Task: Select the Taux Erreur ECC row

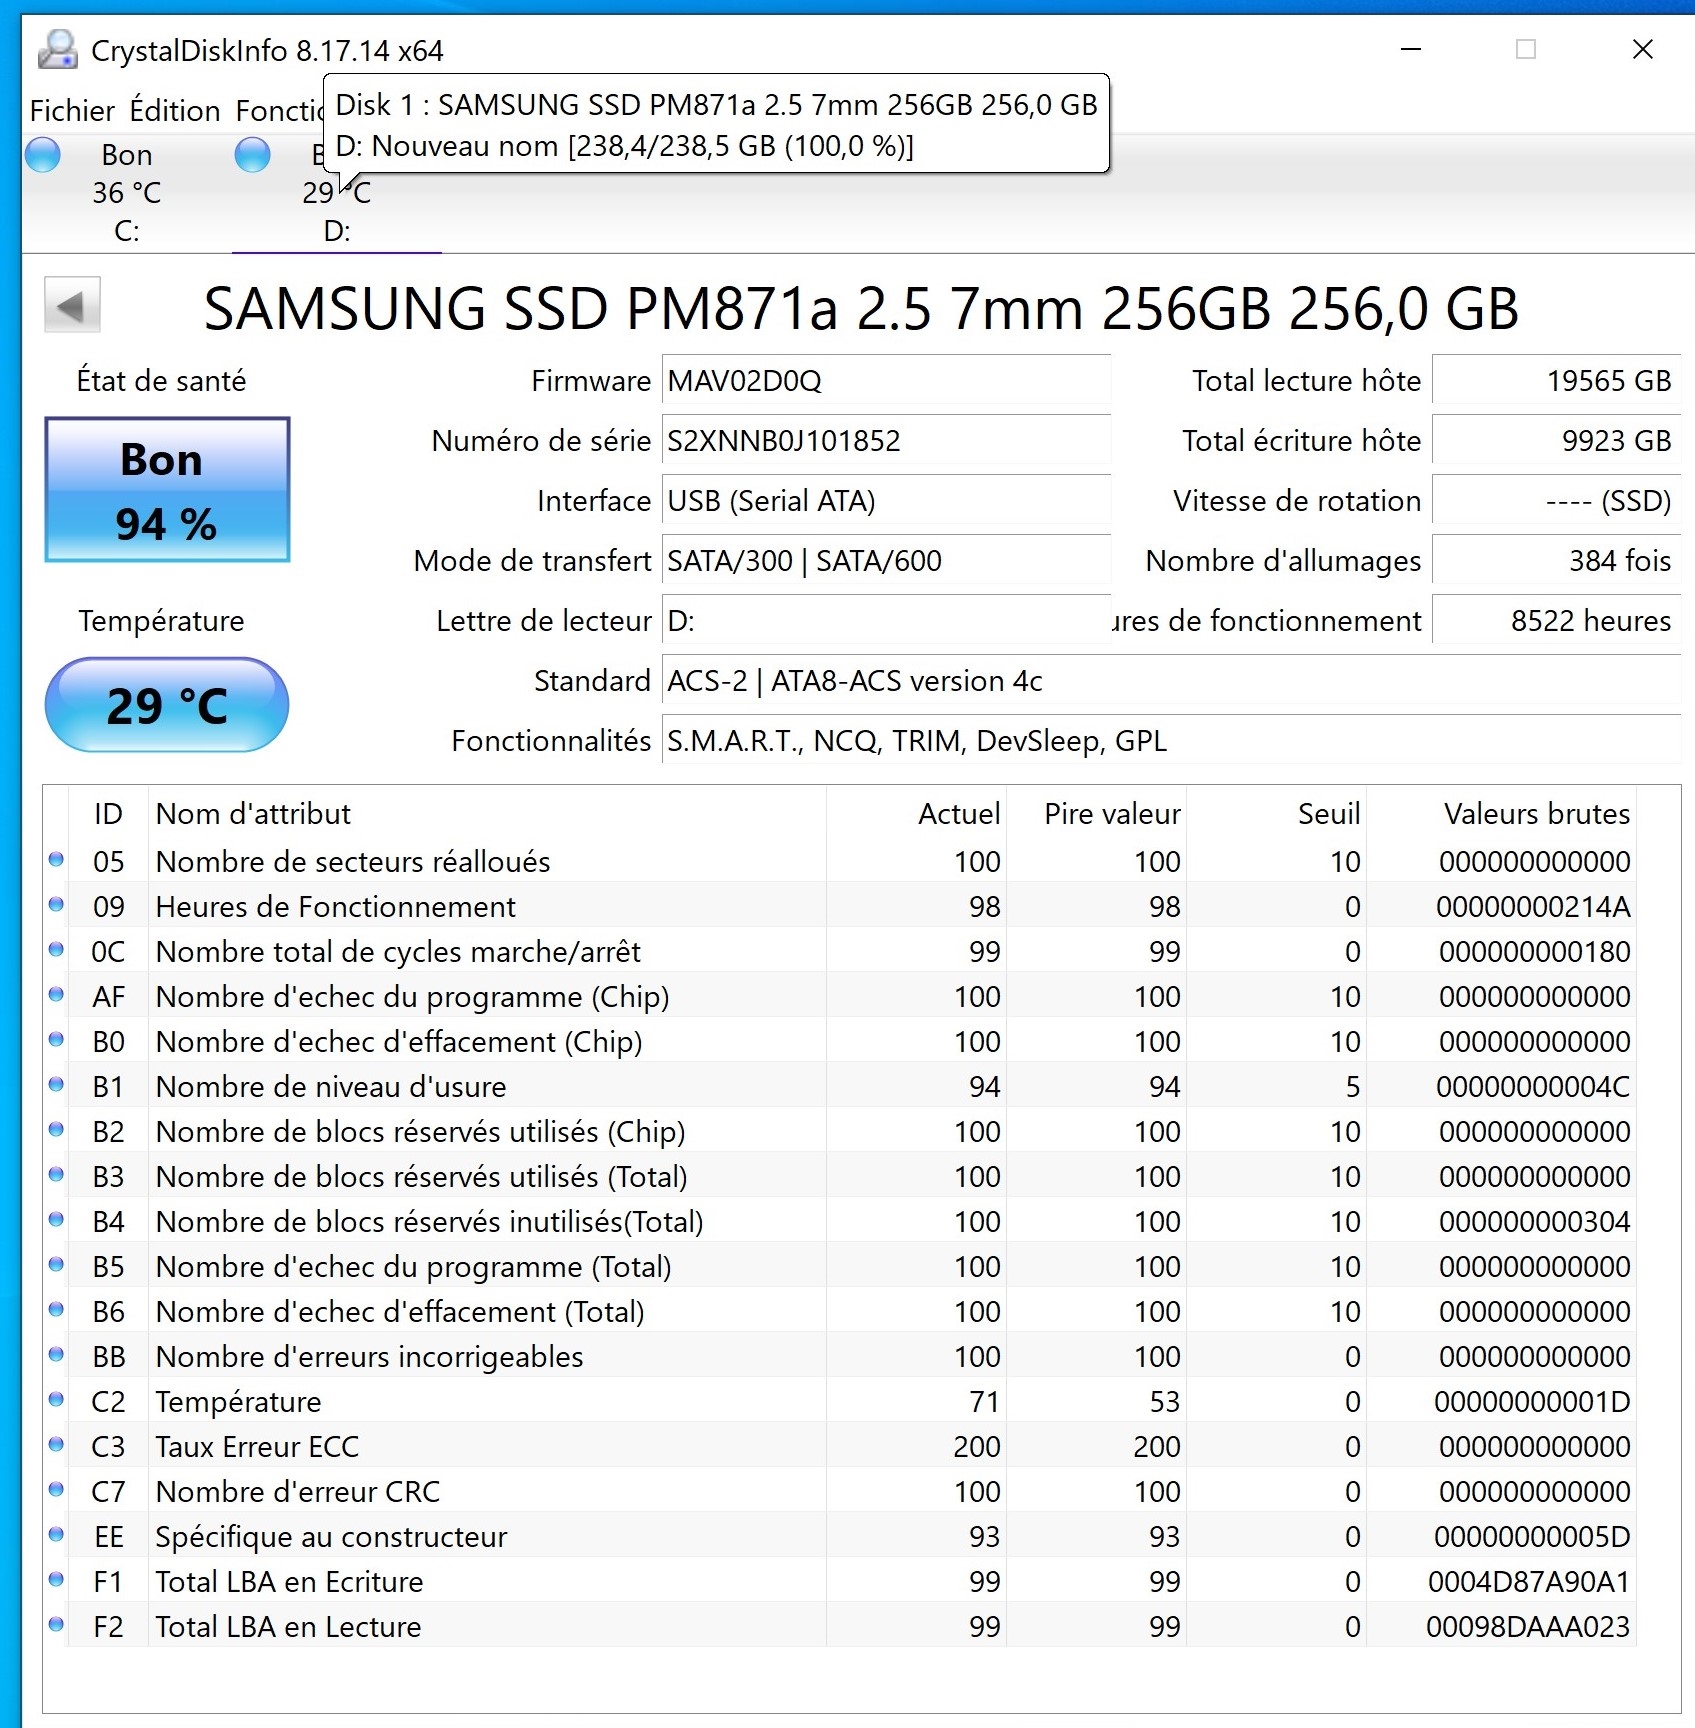Action: coord(257,1447)
